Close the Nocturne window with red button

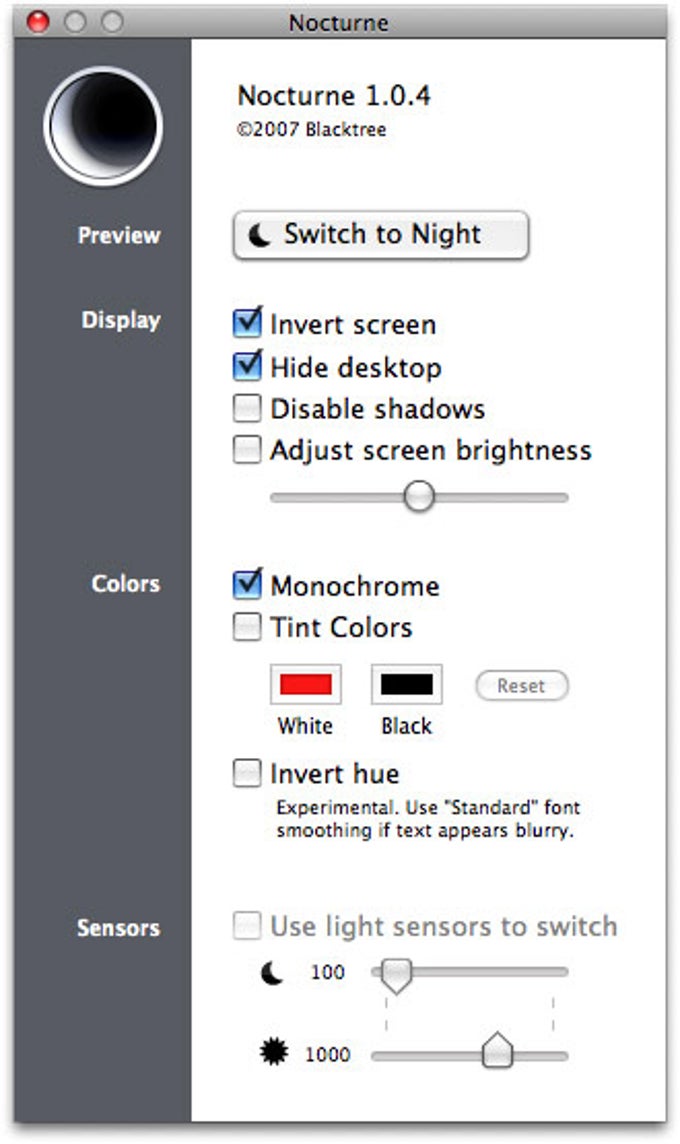[38, 22]
